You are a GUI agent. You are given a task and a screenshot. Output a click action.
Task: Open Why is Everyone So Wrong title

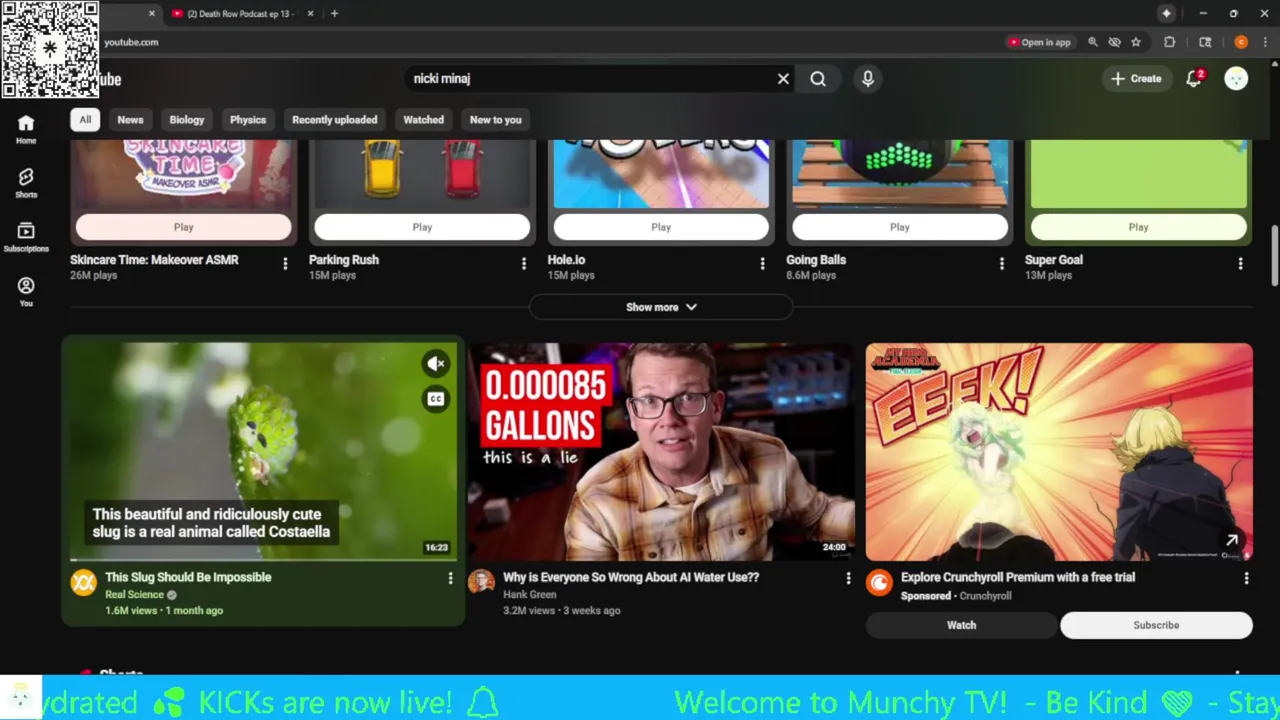(631, 577)
